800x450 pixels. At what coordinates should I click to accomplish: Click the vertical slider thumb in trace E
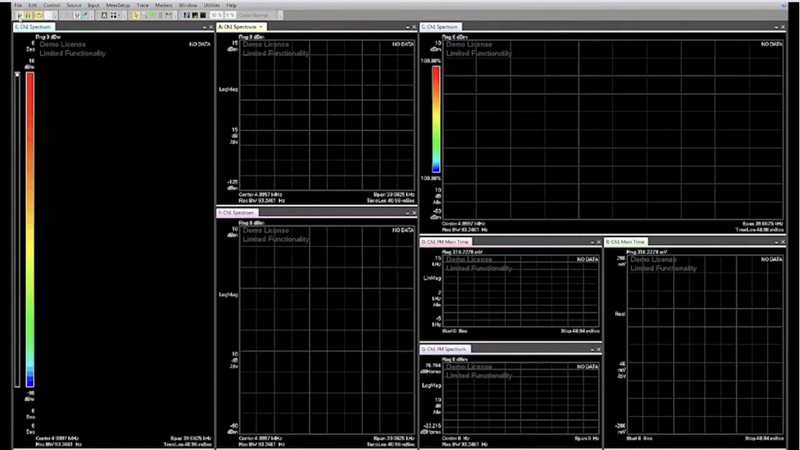click(x=17, y=74)
